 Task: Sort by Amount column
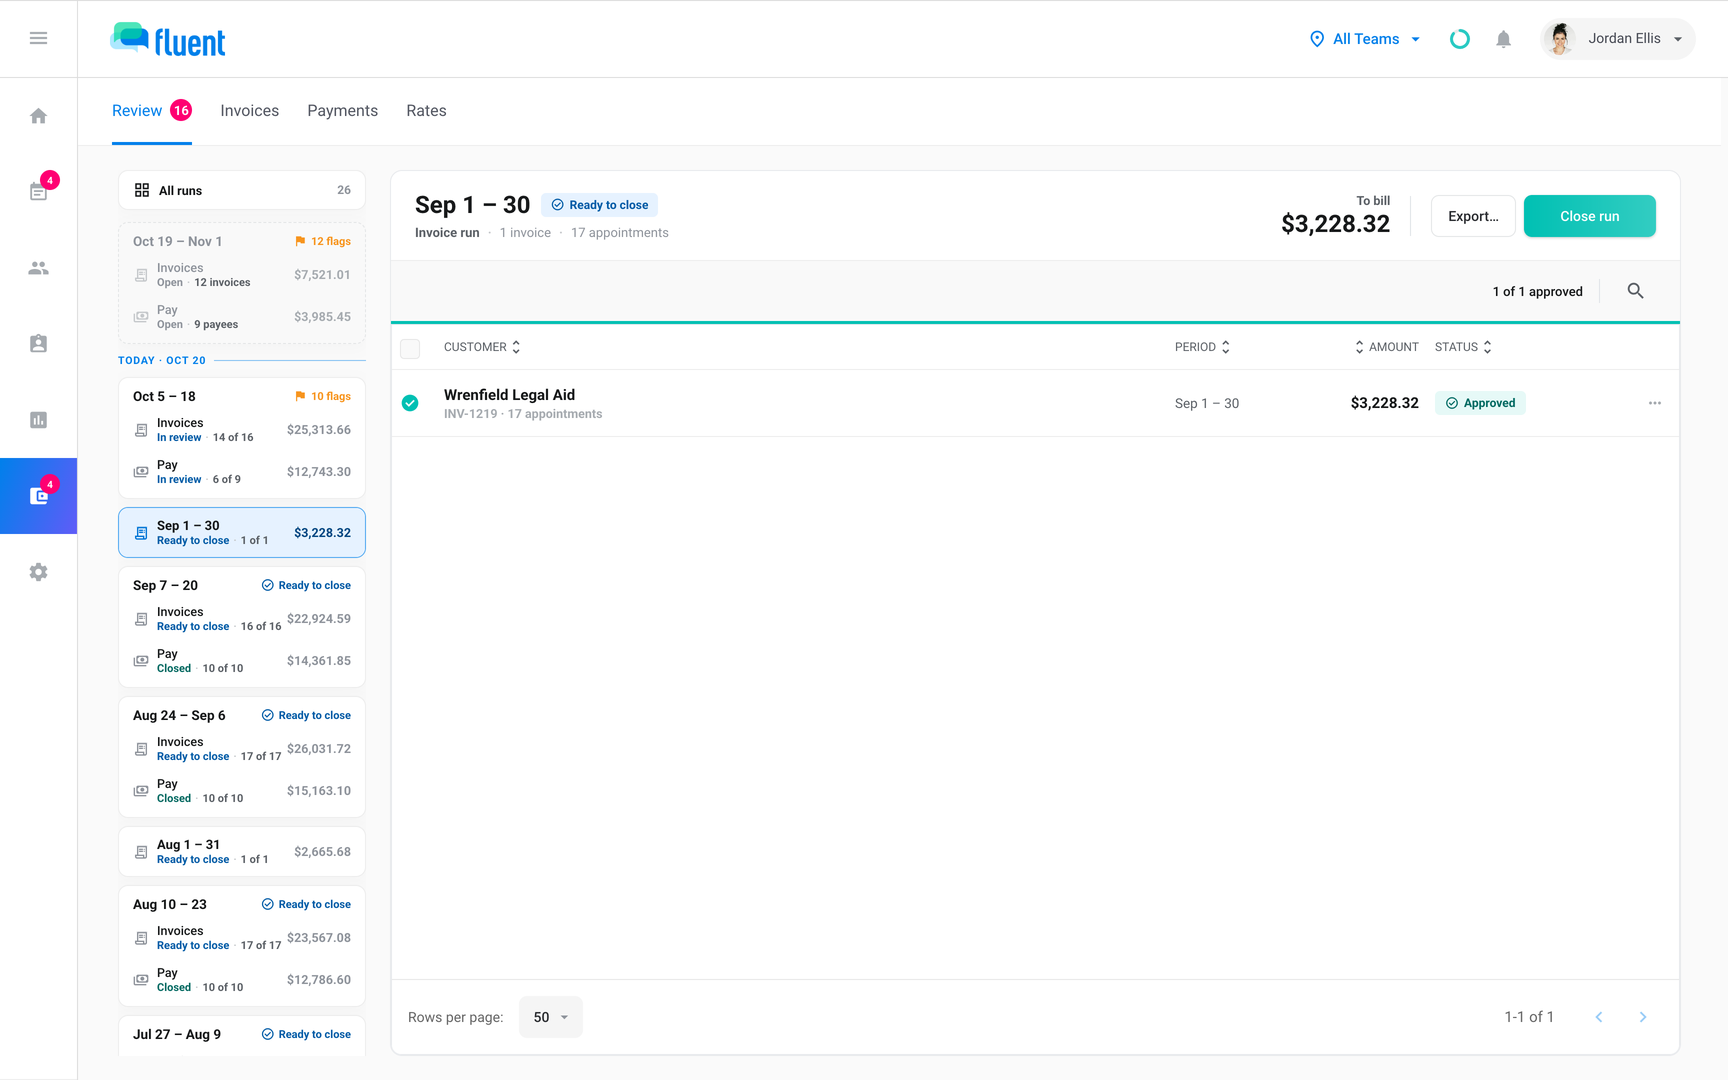1386,347
